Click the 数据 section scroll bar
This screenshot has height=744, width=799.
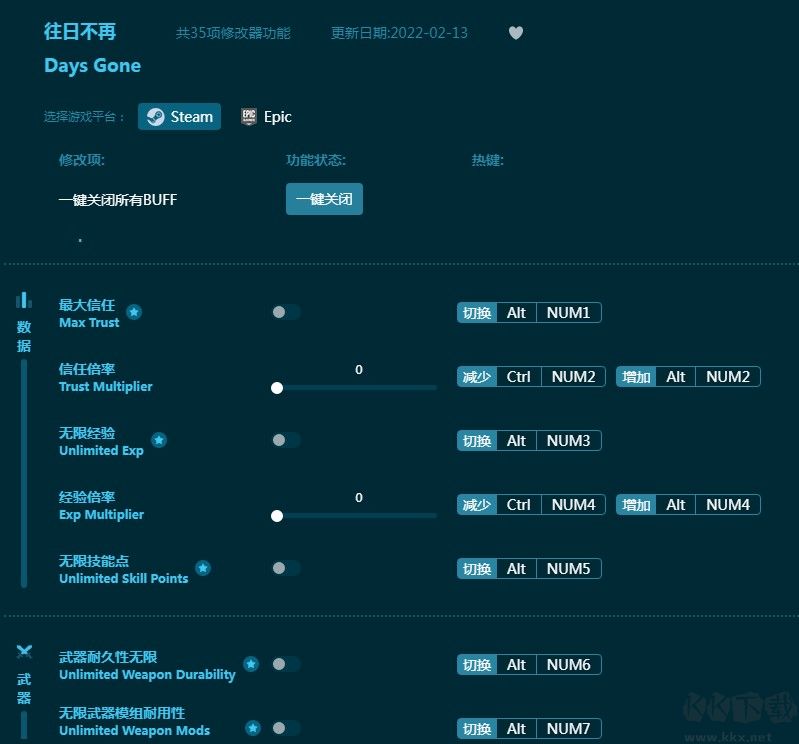[23, 473]
